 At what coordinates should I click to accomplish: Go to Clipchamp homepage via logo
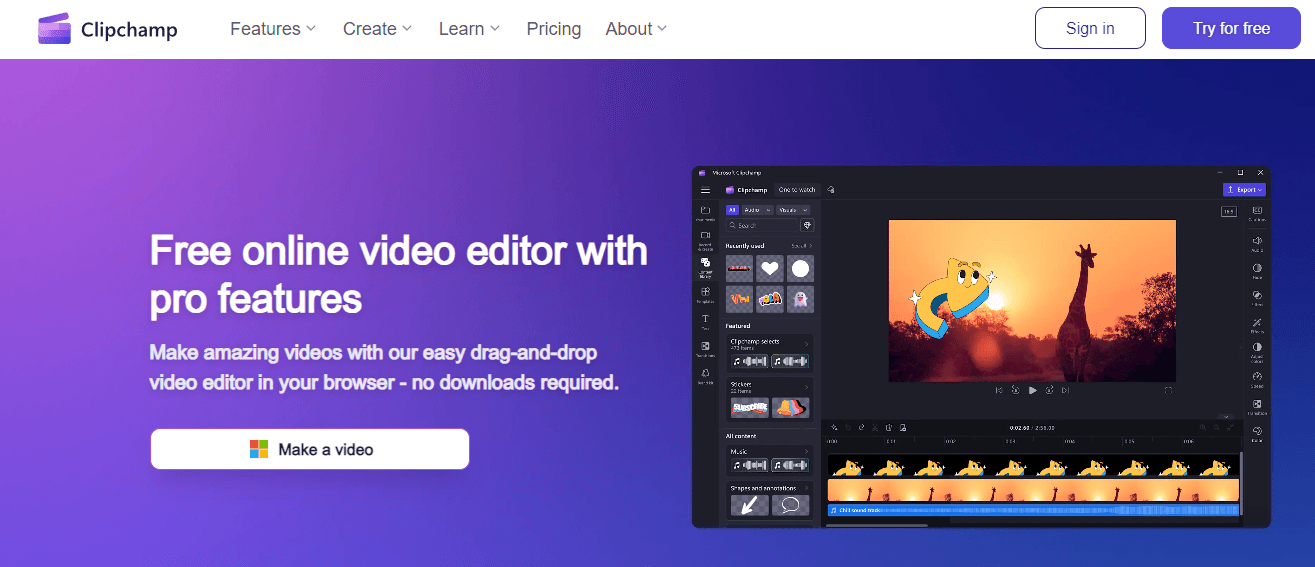click(x=108, y=29)
